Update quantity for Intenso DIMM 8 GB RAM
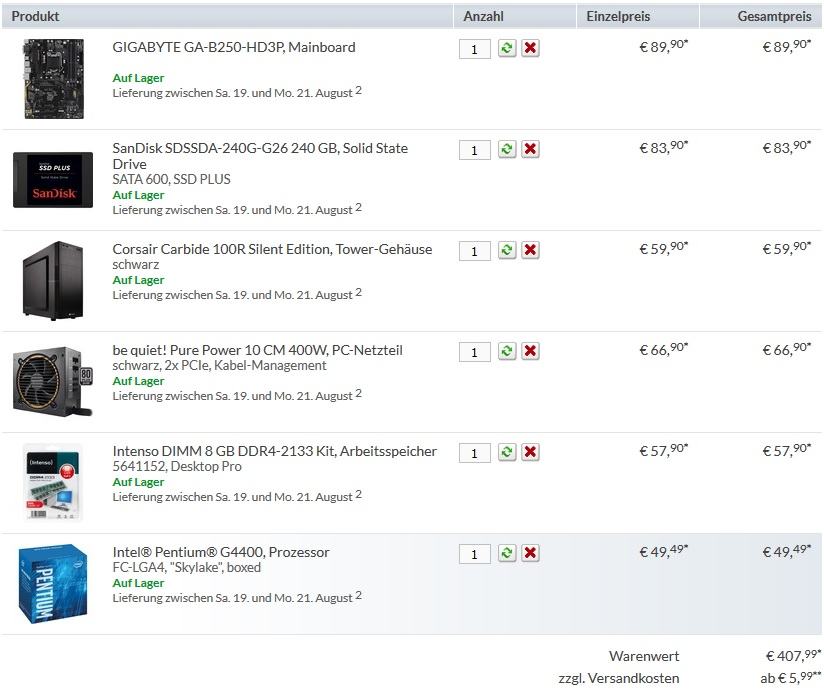The image size is (824, 692). (507, 452)
